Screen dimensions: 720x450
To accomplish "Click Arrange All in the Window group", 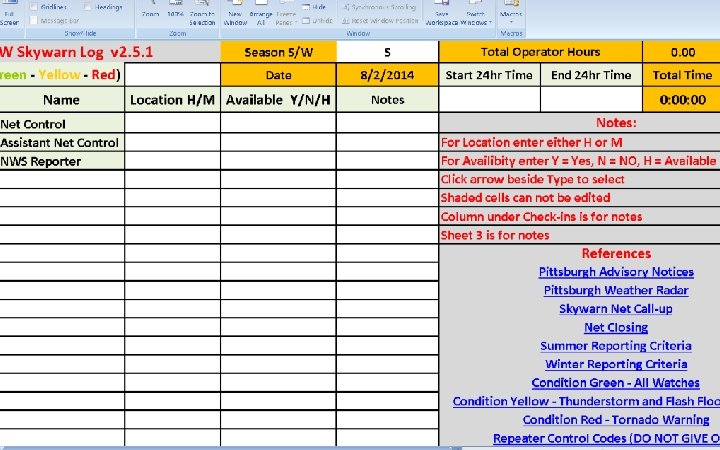I will pyautogui.click(x=260, y=12).
